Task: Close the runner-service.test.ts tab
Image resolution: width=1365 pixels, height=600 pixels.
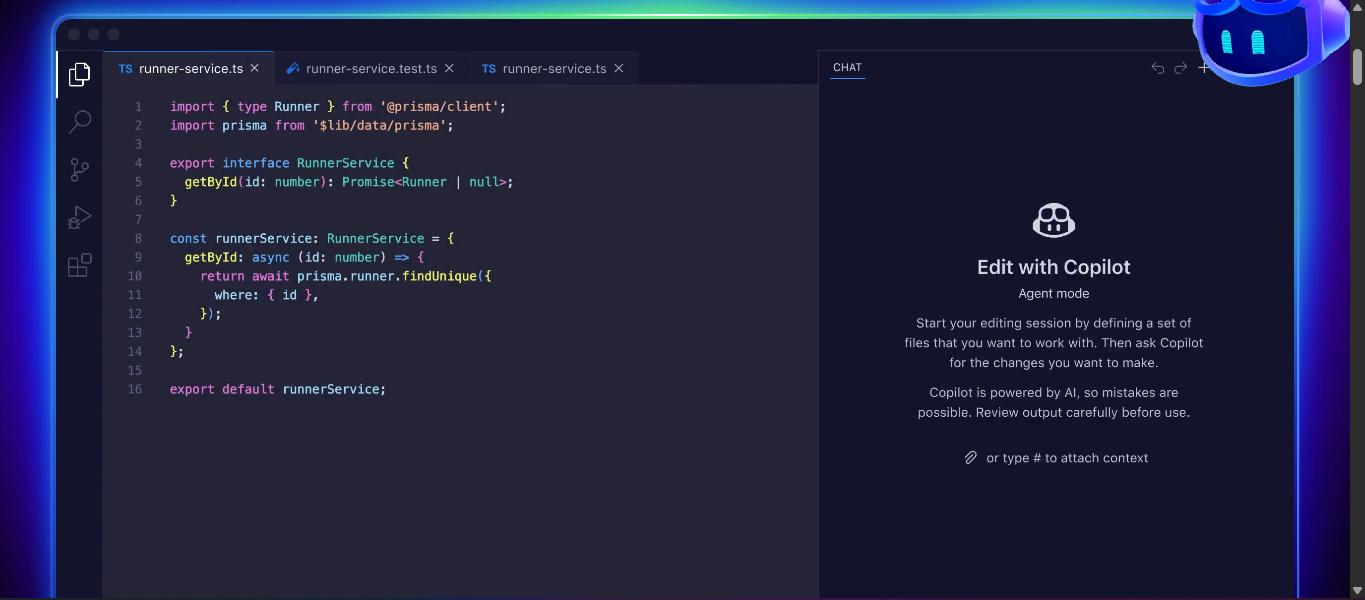Action: tap(449, 68)
